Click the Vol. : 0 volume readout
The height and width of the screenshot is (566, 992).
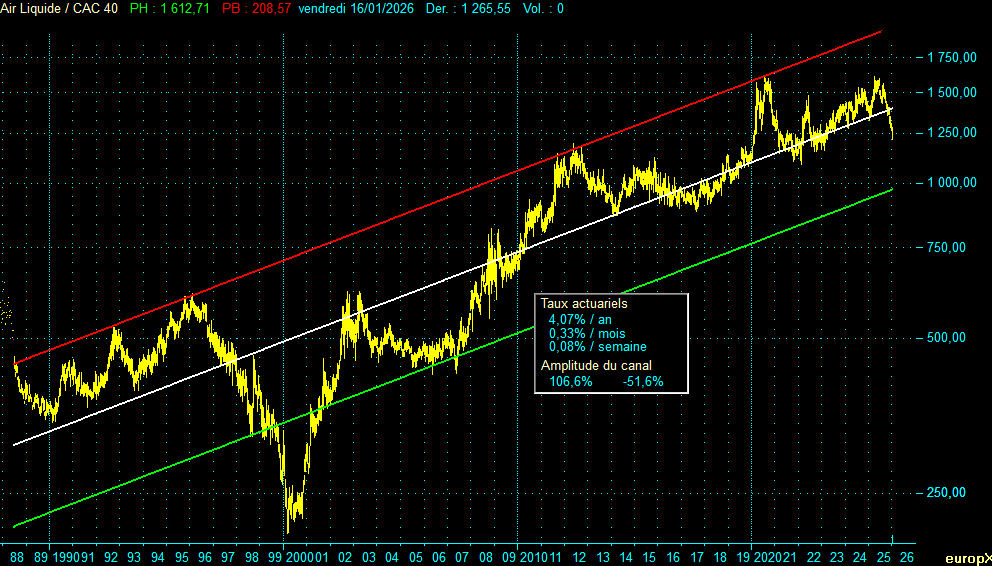543,8
